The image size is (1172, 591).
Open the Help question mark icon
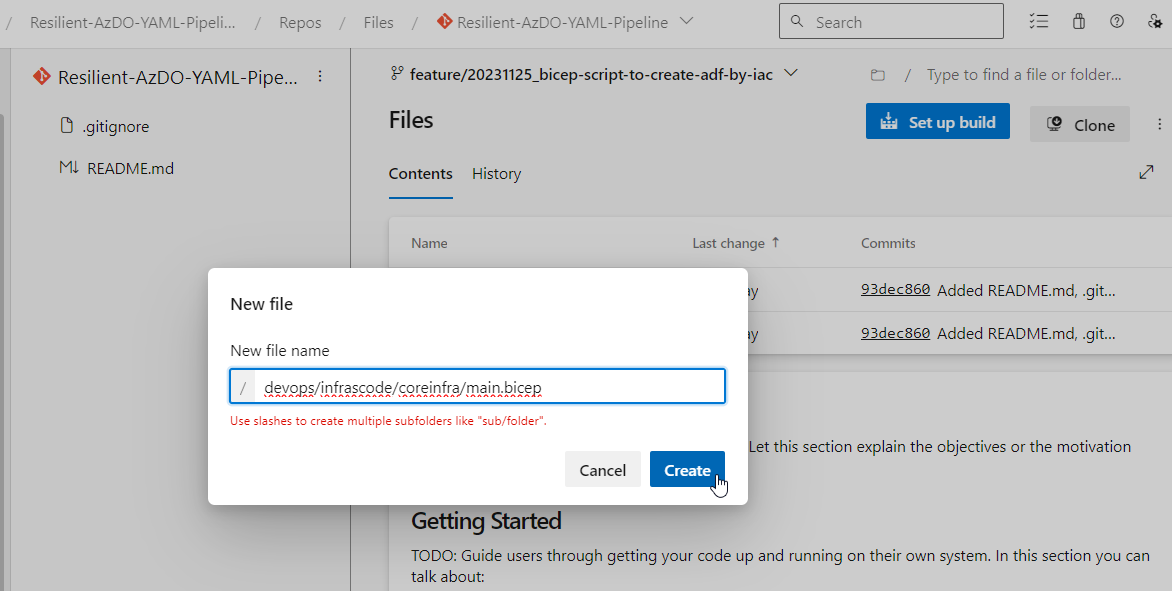pyautogui.click(x=1117, y=21)
